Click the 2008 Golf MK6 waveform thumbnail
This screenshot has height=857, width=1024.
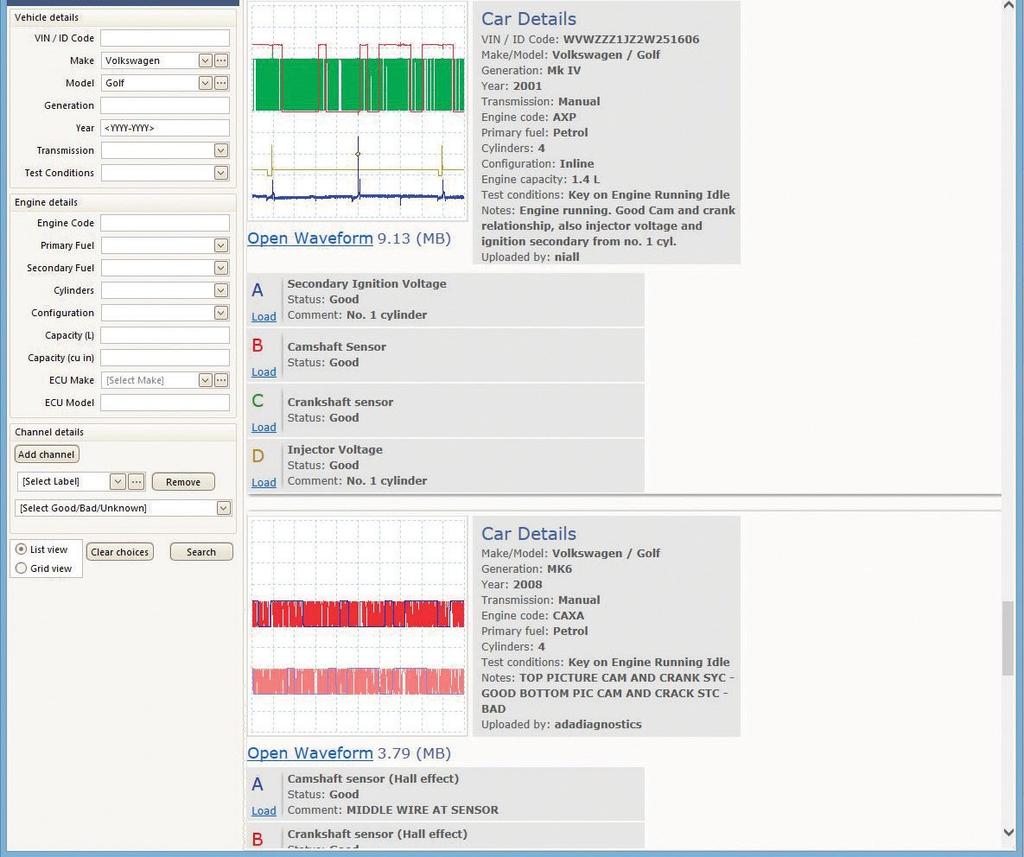tap(358, 626)
